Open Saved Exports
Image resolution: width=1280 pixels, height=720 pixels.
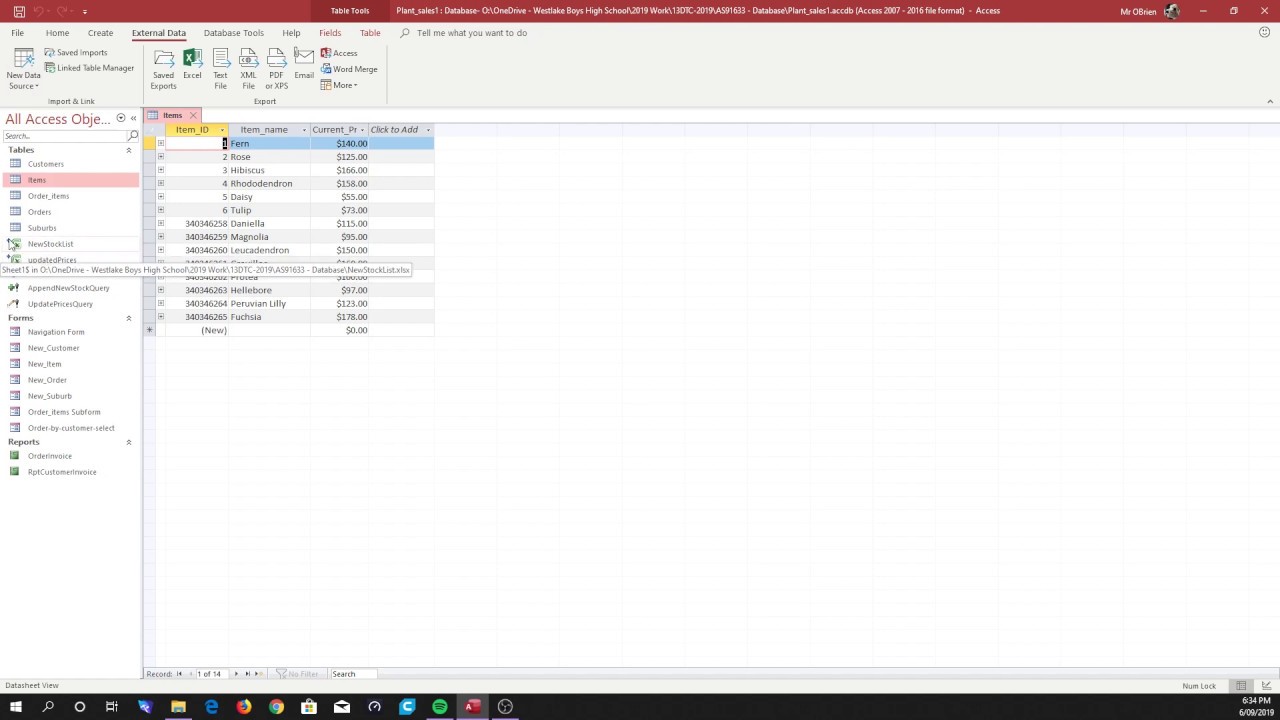(163, 68)
